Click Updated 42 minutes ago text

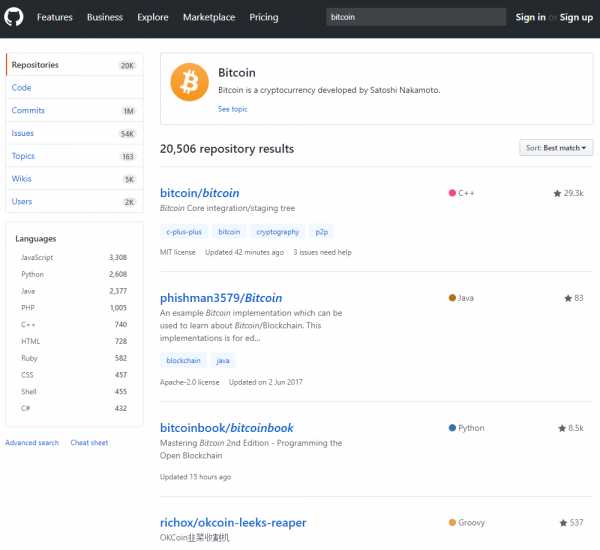pos(245,252)
